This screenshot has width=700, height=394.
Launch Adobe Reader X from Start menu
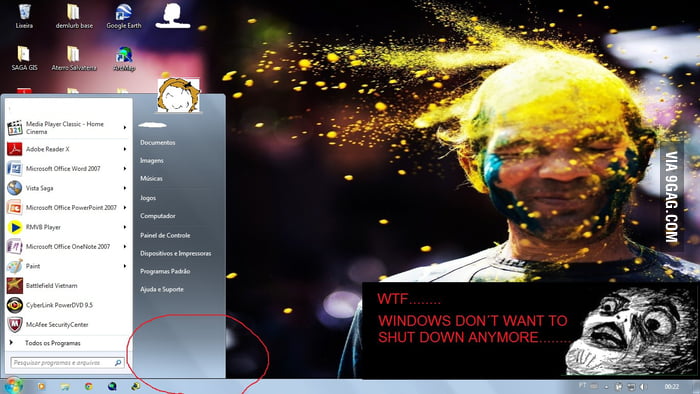click(67, 149)
